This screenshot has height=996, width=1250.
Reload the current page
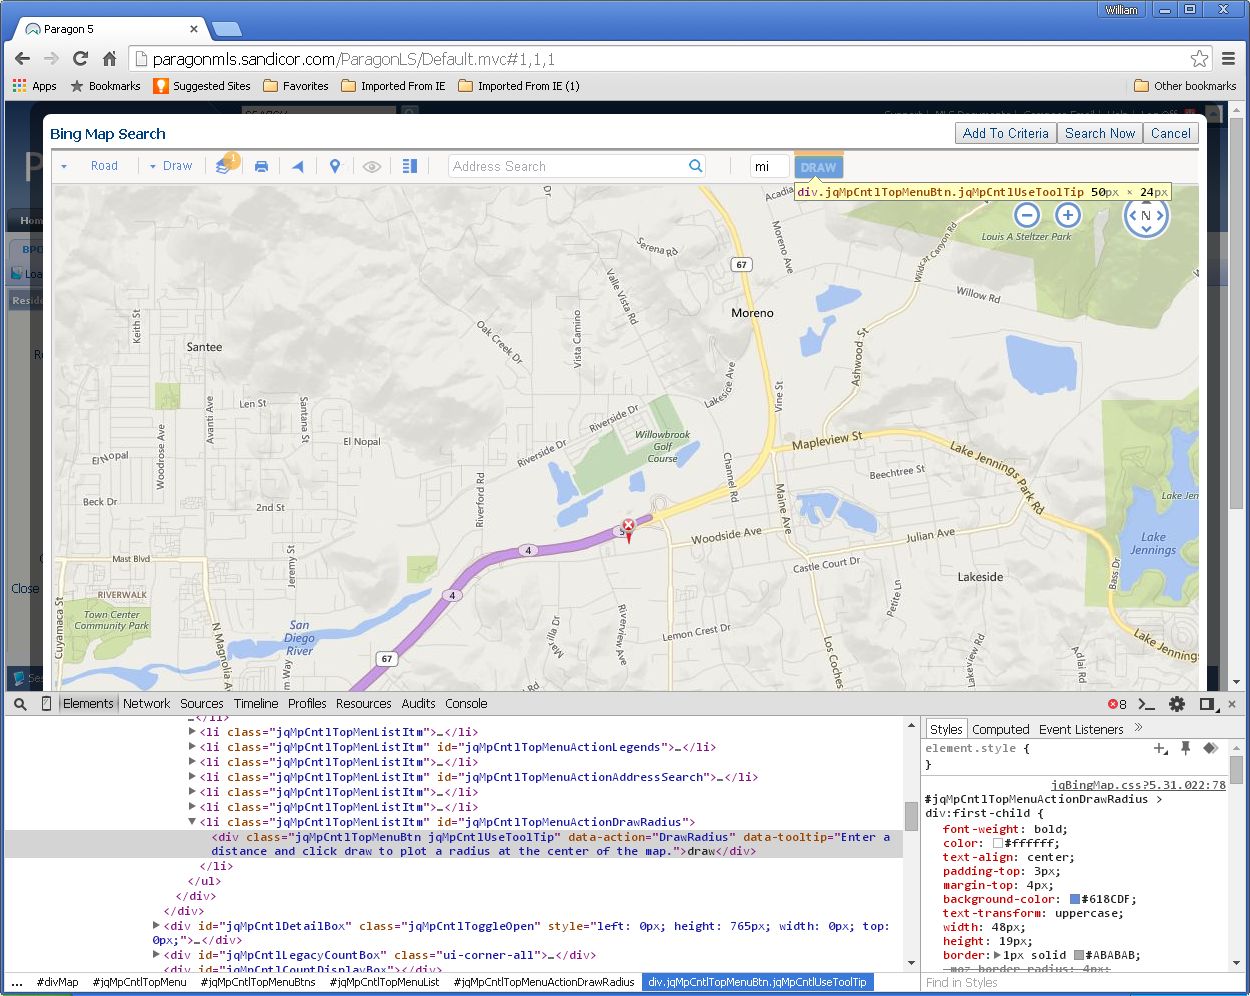click(x=81, y=59)
